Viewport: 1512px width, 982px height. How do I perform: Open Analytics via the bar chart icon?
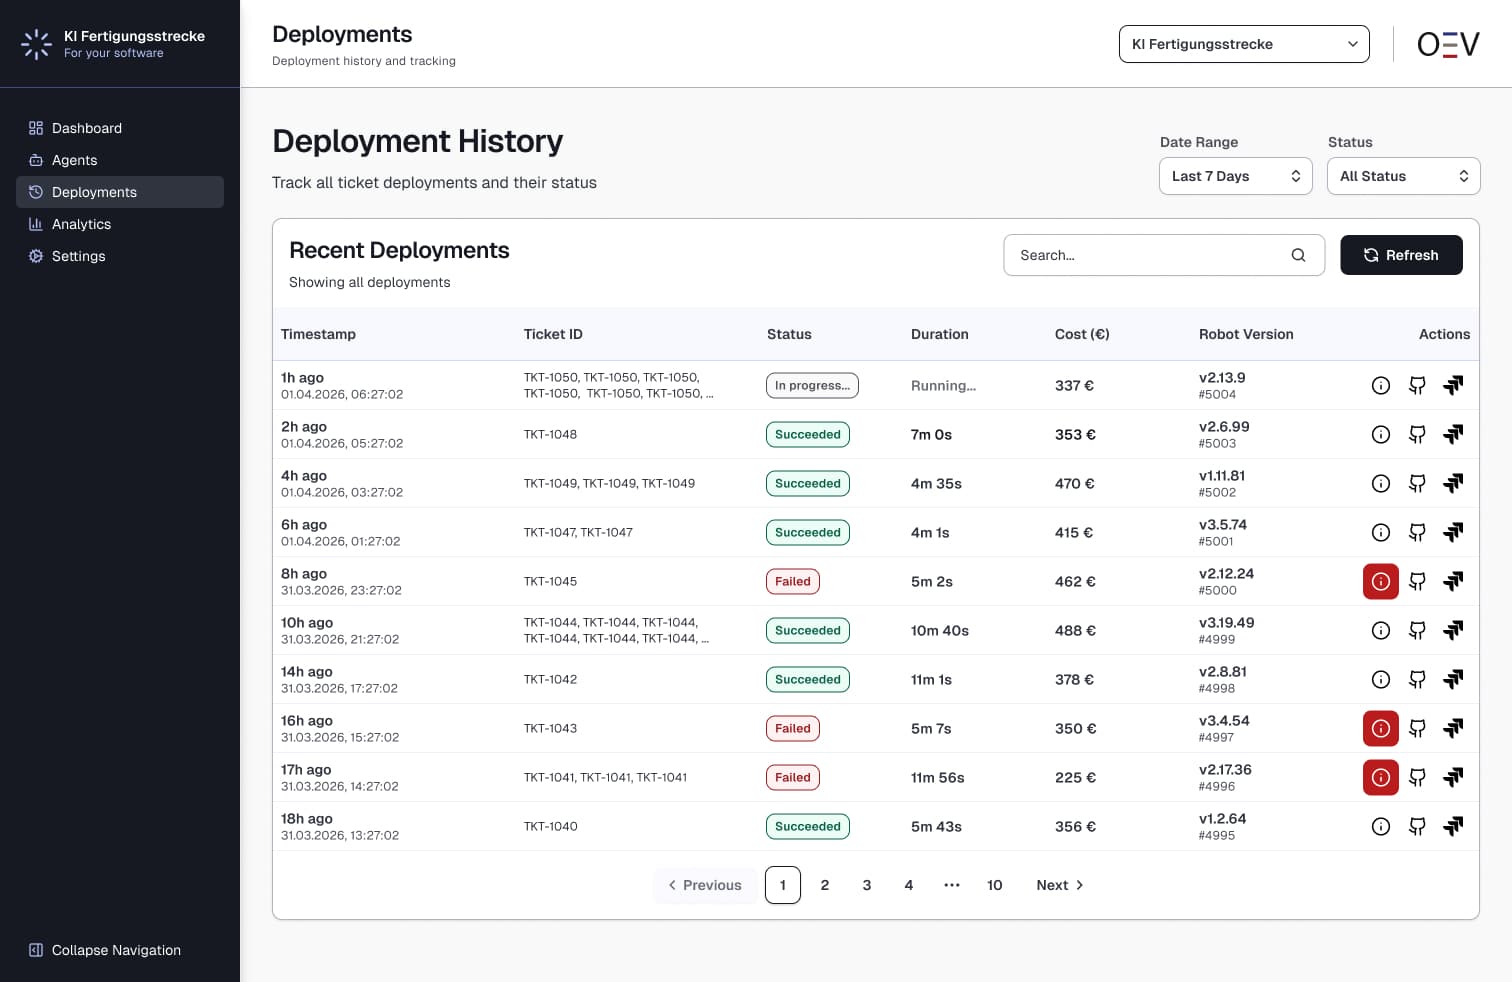35,224
